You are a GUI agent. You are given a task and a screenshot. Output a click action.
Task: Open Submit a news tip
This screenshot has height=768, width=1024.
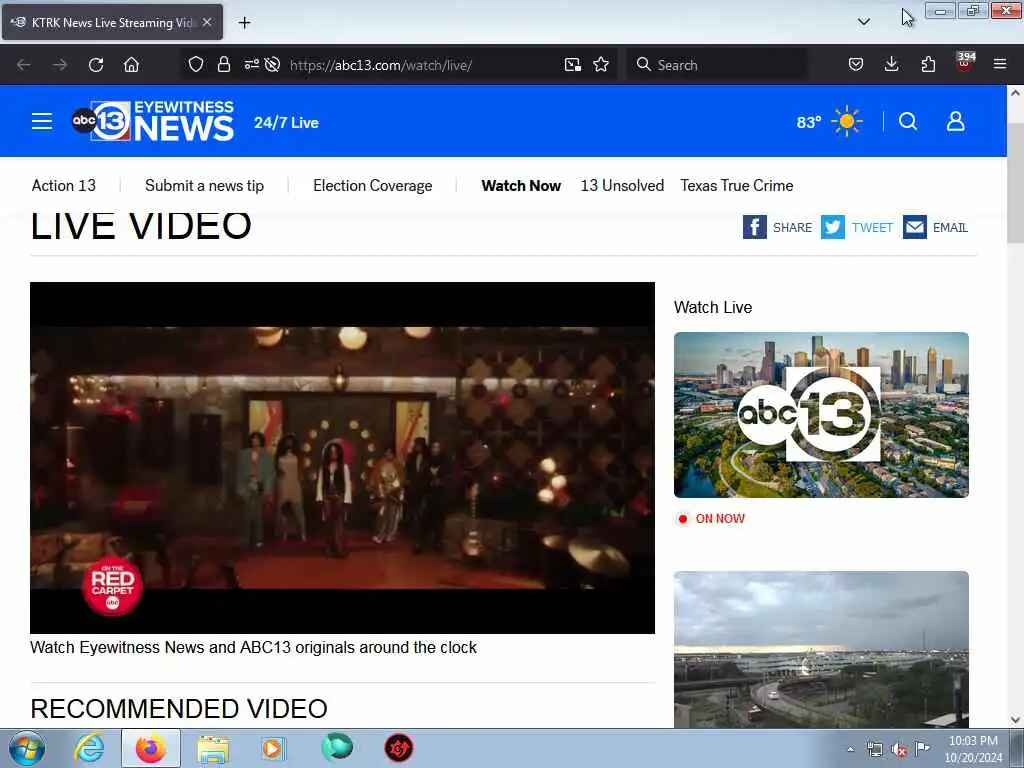(204, 185)
